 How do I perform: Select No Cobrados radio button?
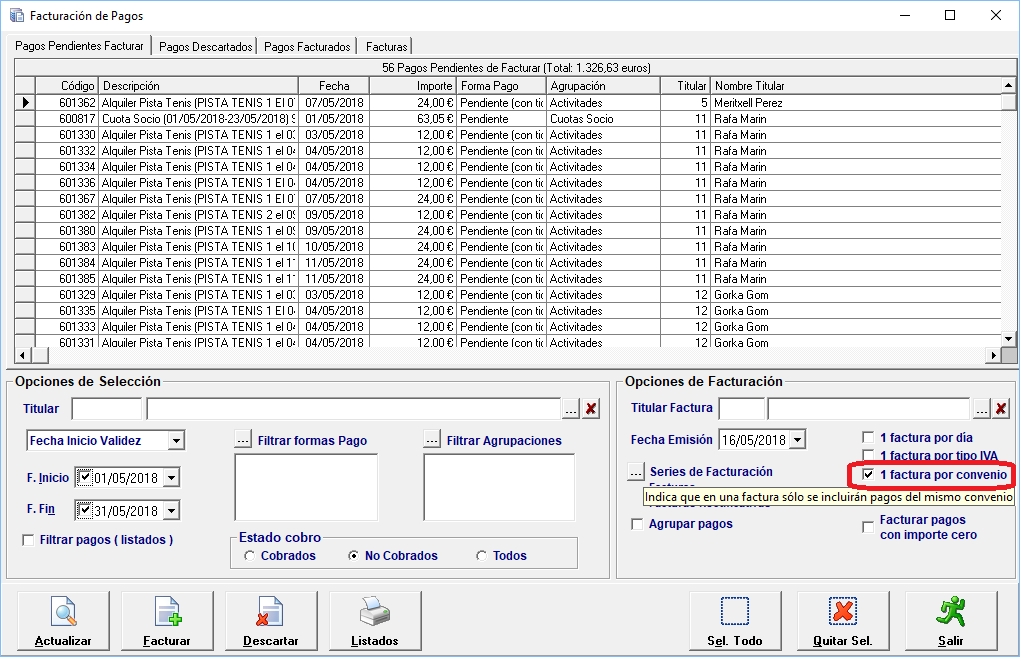[353, 556]
